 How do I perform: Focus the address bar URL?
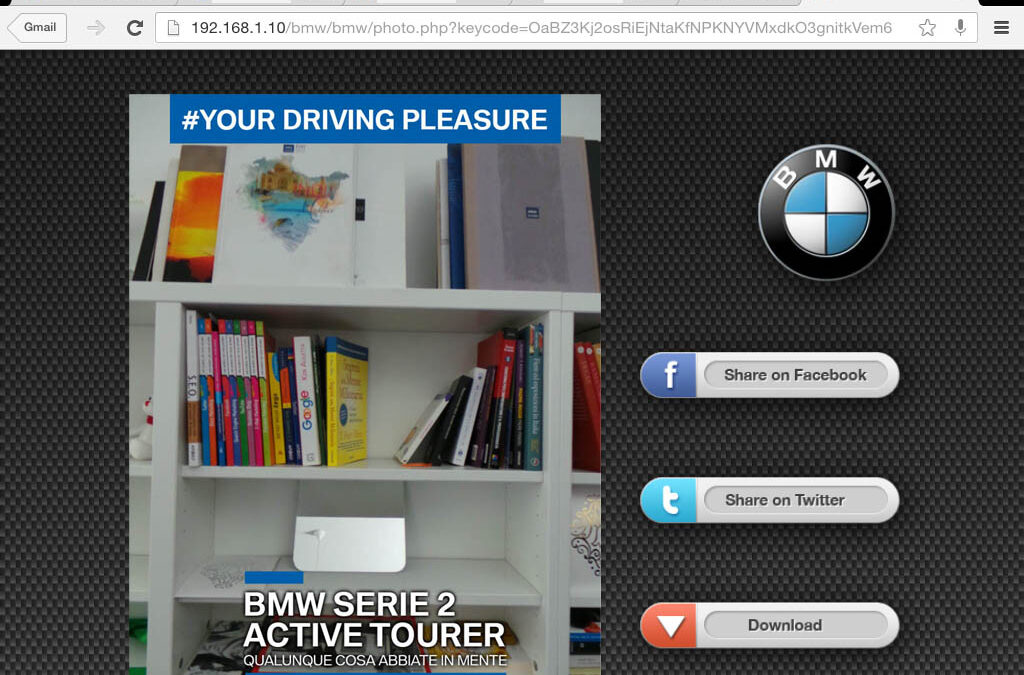click(541, 28)
